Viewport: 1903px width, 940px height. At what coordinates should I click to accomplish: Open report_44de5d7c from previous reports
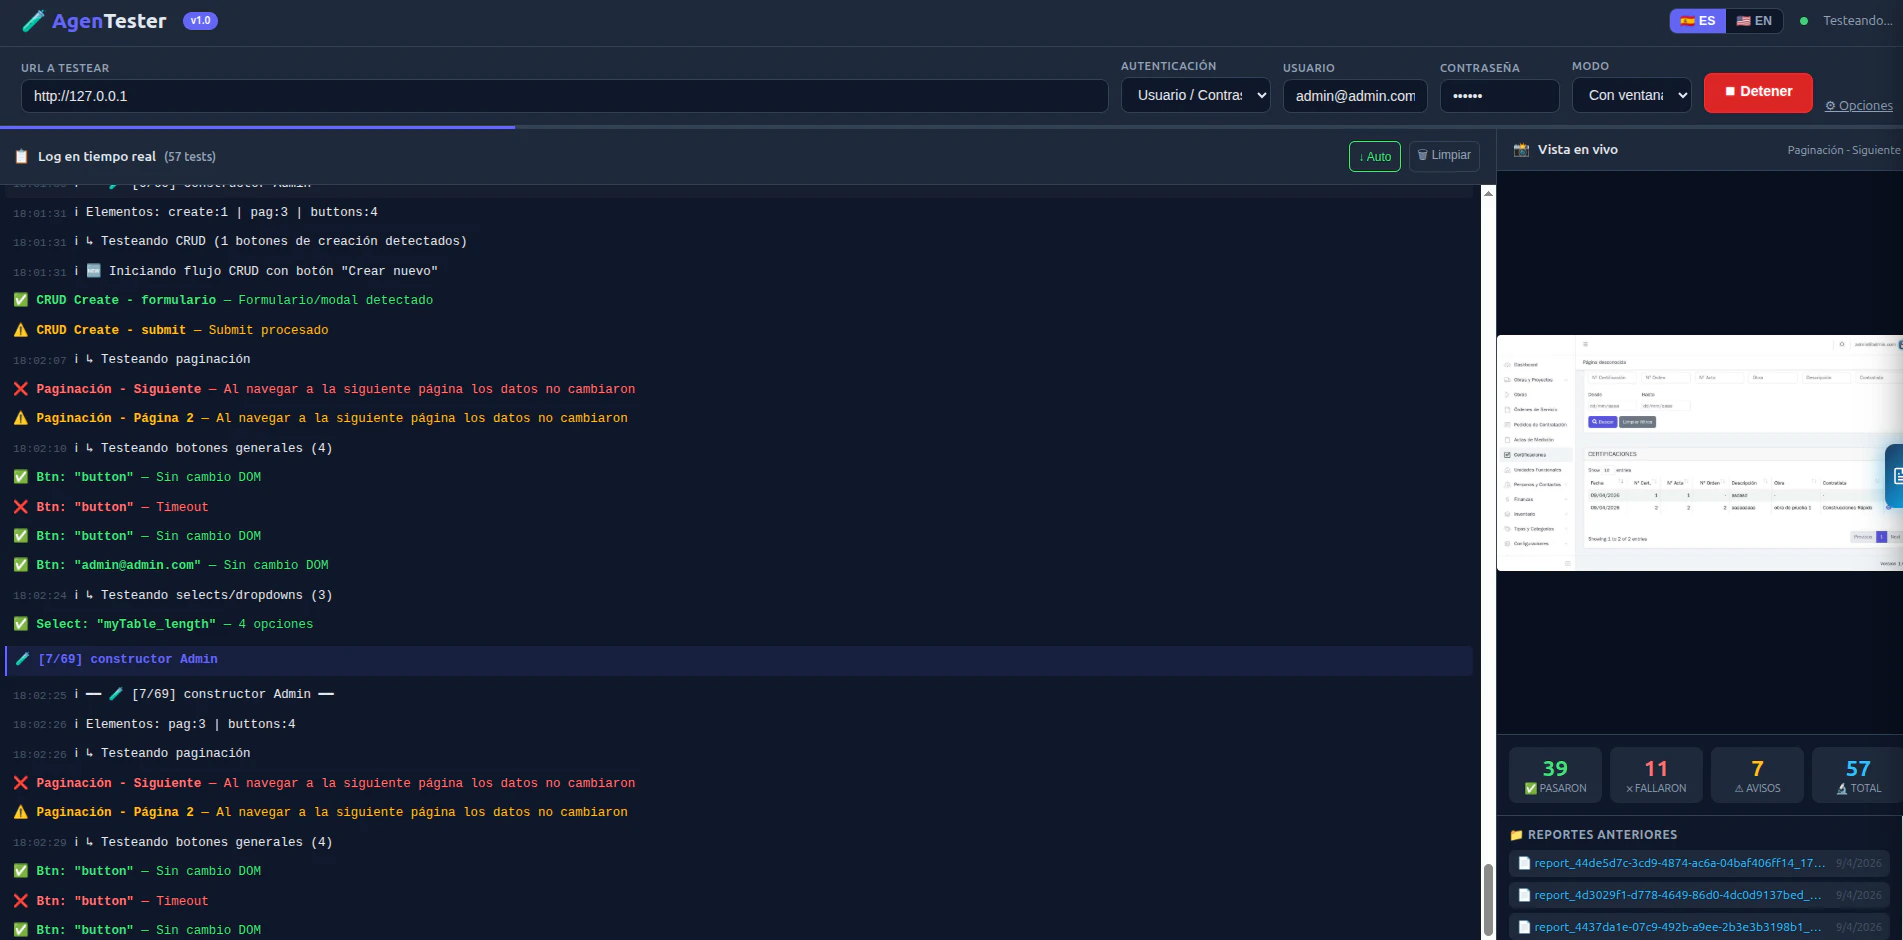1676,863
